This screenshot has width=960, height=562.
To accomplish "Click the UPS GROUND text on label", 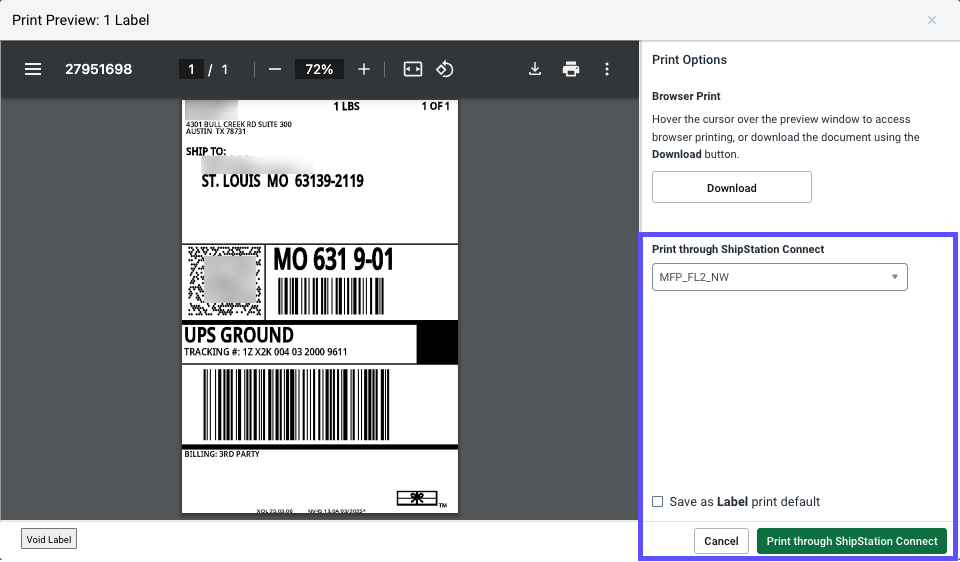I will [x=239, y=335].
